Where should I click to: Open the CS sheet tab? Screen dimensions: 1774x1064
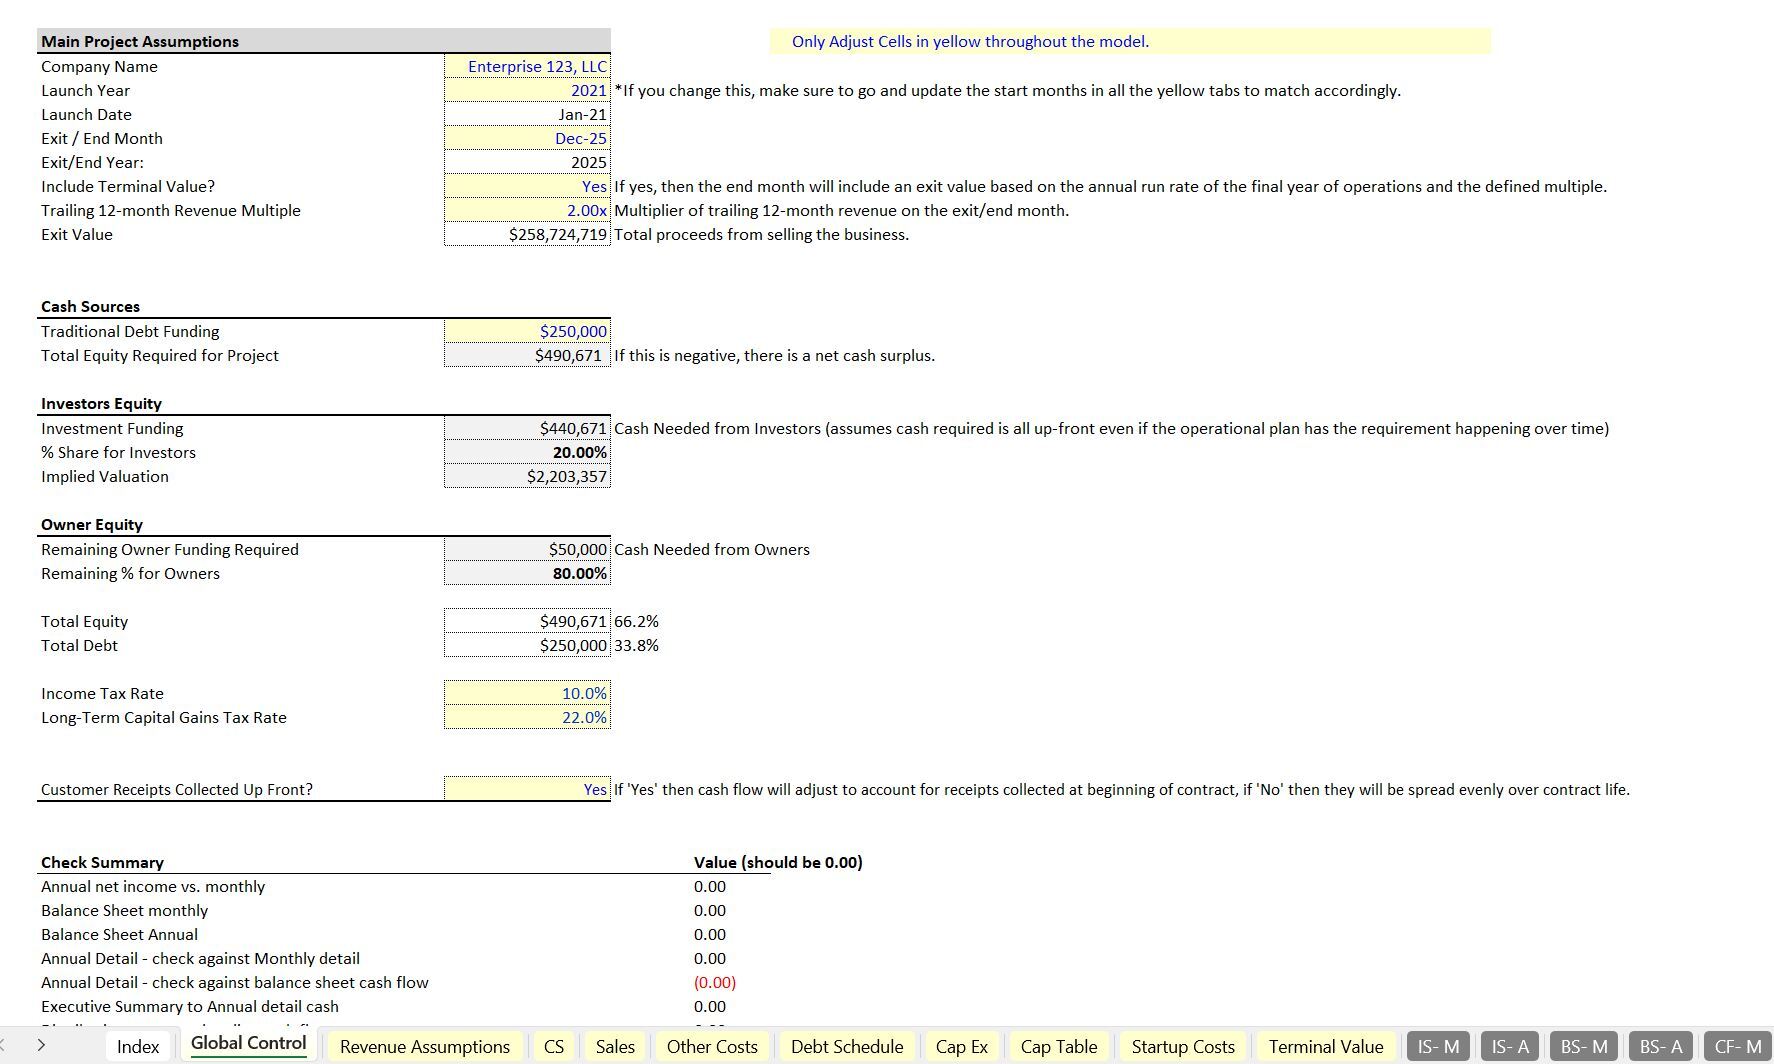(554, 1046)
